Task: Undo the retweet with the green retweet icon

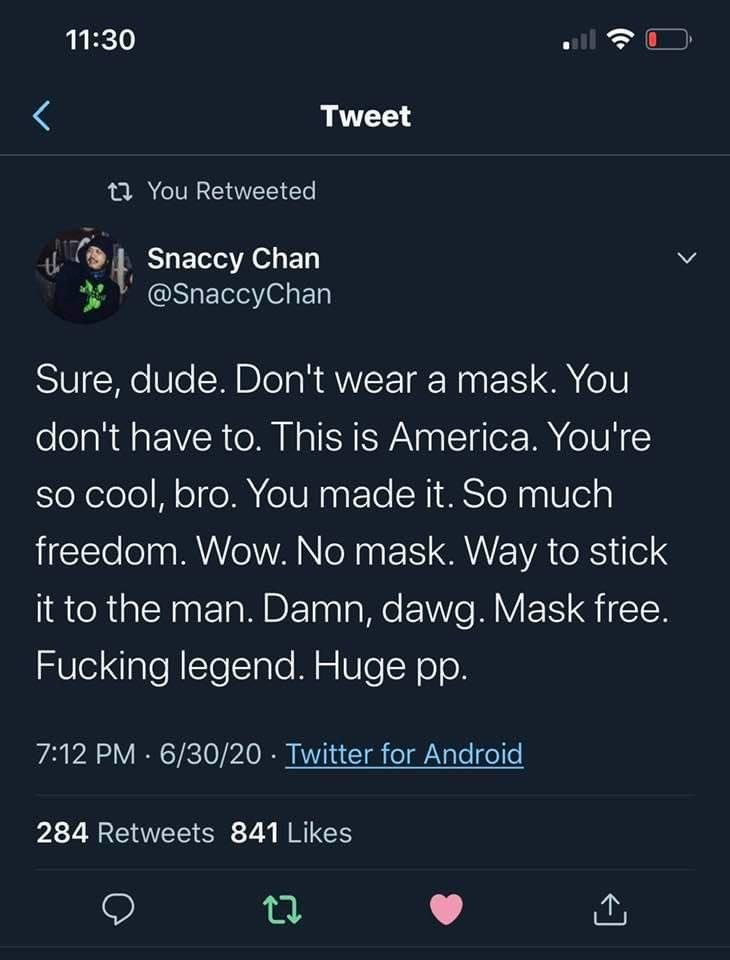Action: (x=283, y=909)
